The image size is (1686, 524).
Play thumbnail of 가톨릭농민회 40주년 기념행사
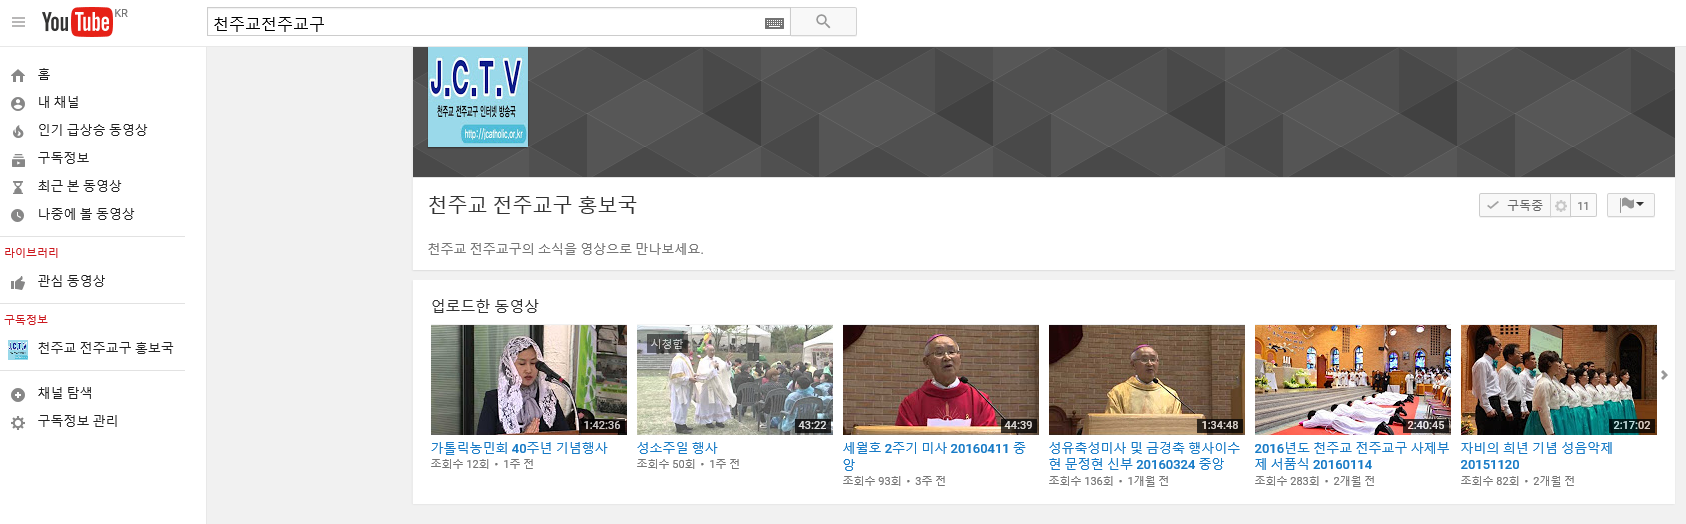[x=529, y=380]
